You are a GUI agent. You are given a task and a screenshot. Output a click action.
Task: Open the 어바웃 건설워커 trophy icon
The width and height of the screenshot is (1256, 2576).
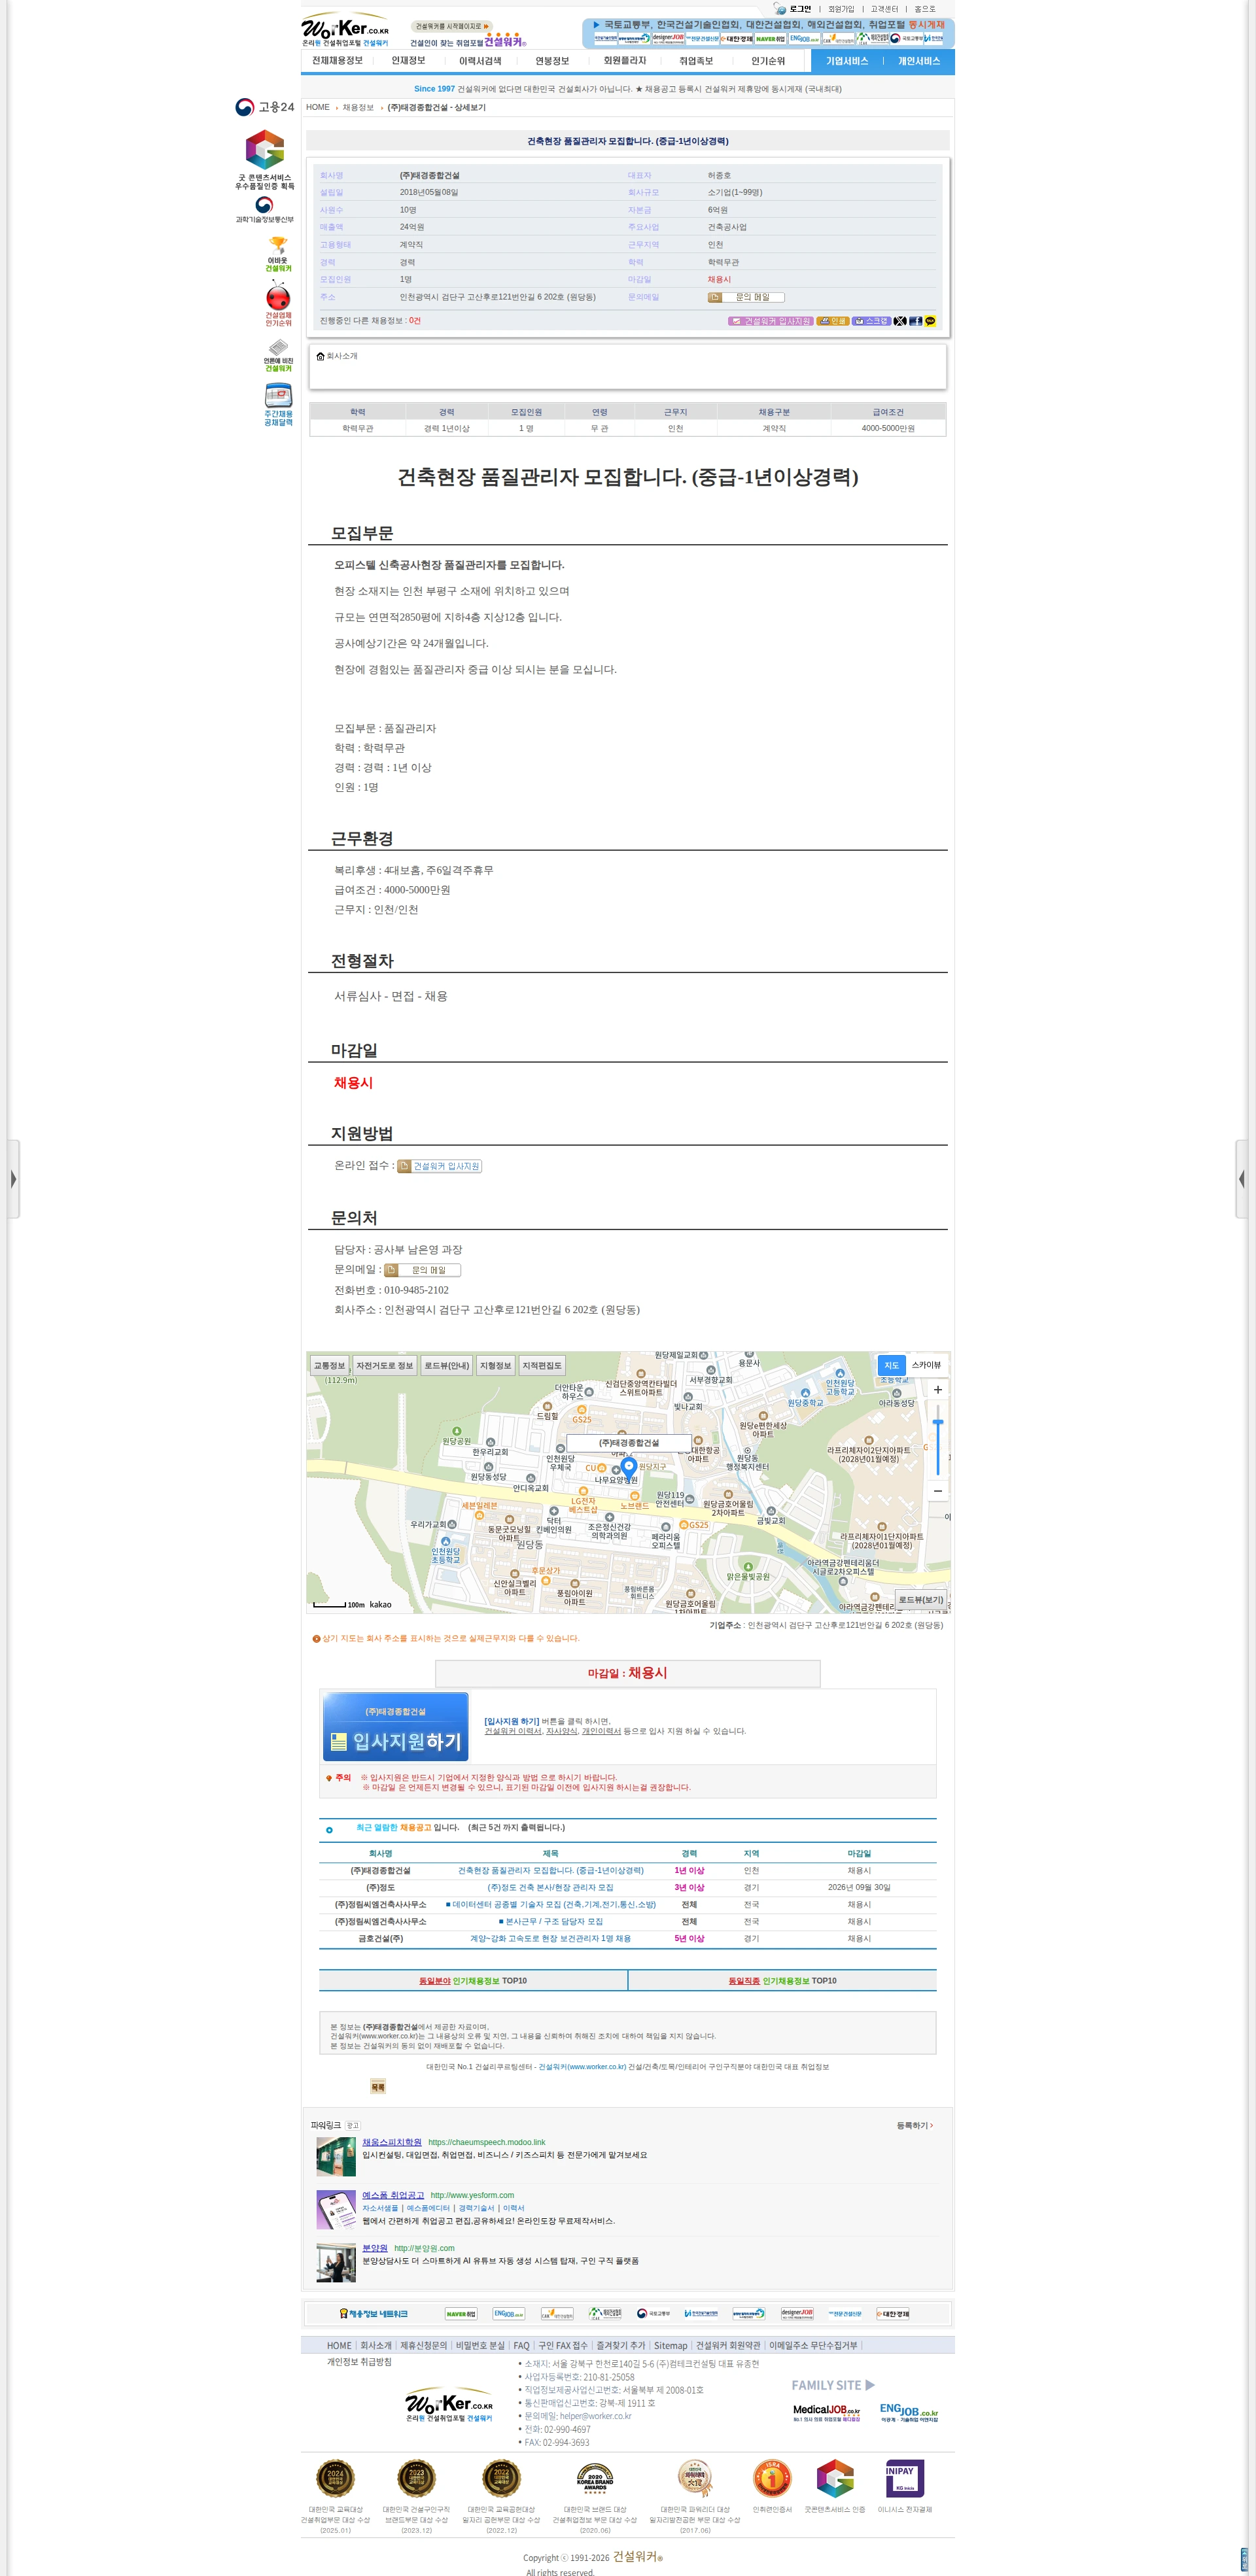click(x=278, y=254)
